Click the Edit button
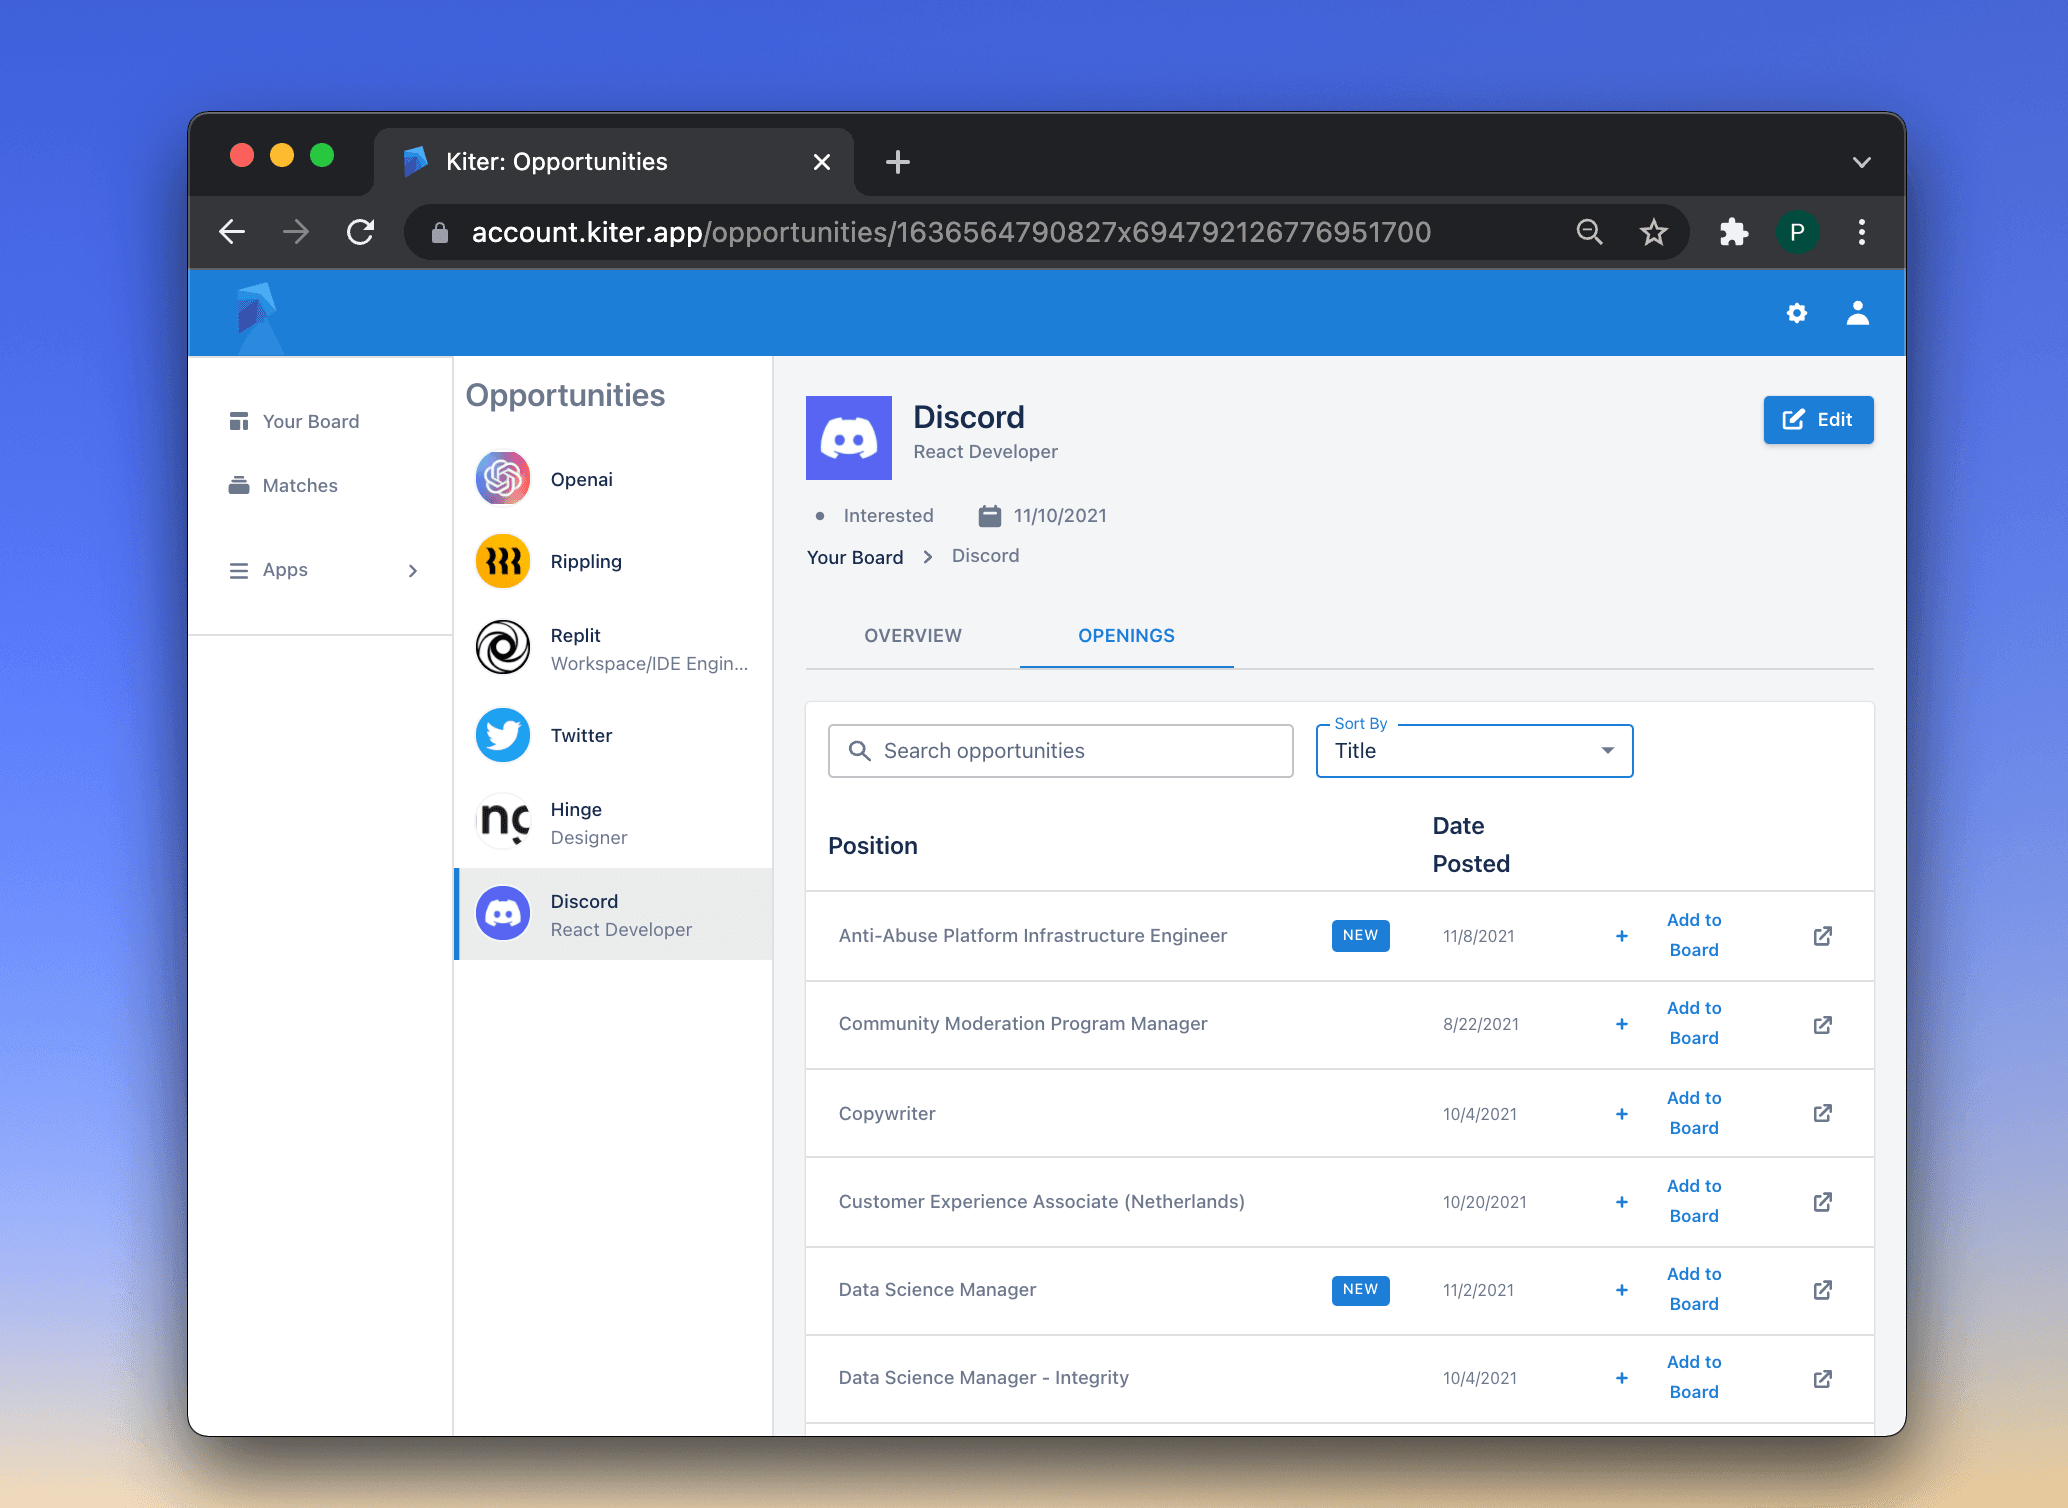 1817,420
